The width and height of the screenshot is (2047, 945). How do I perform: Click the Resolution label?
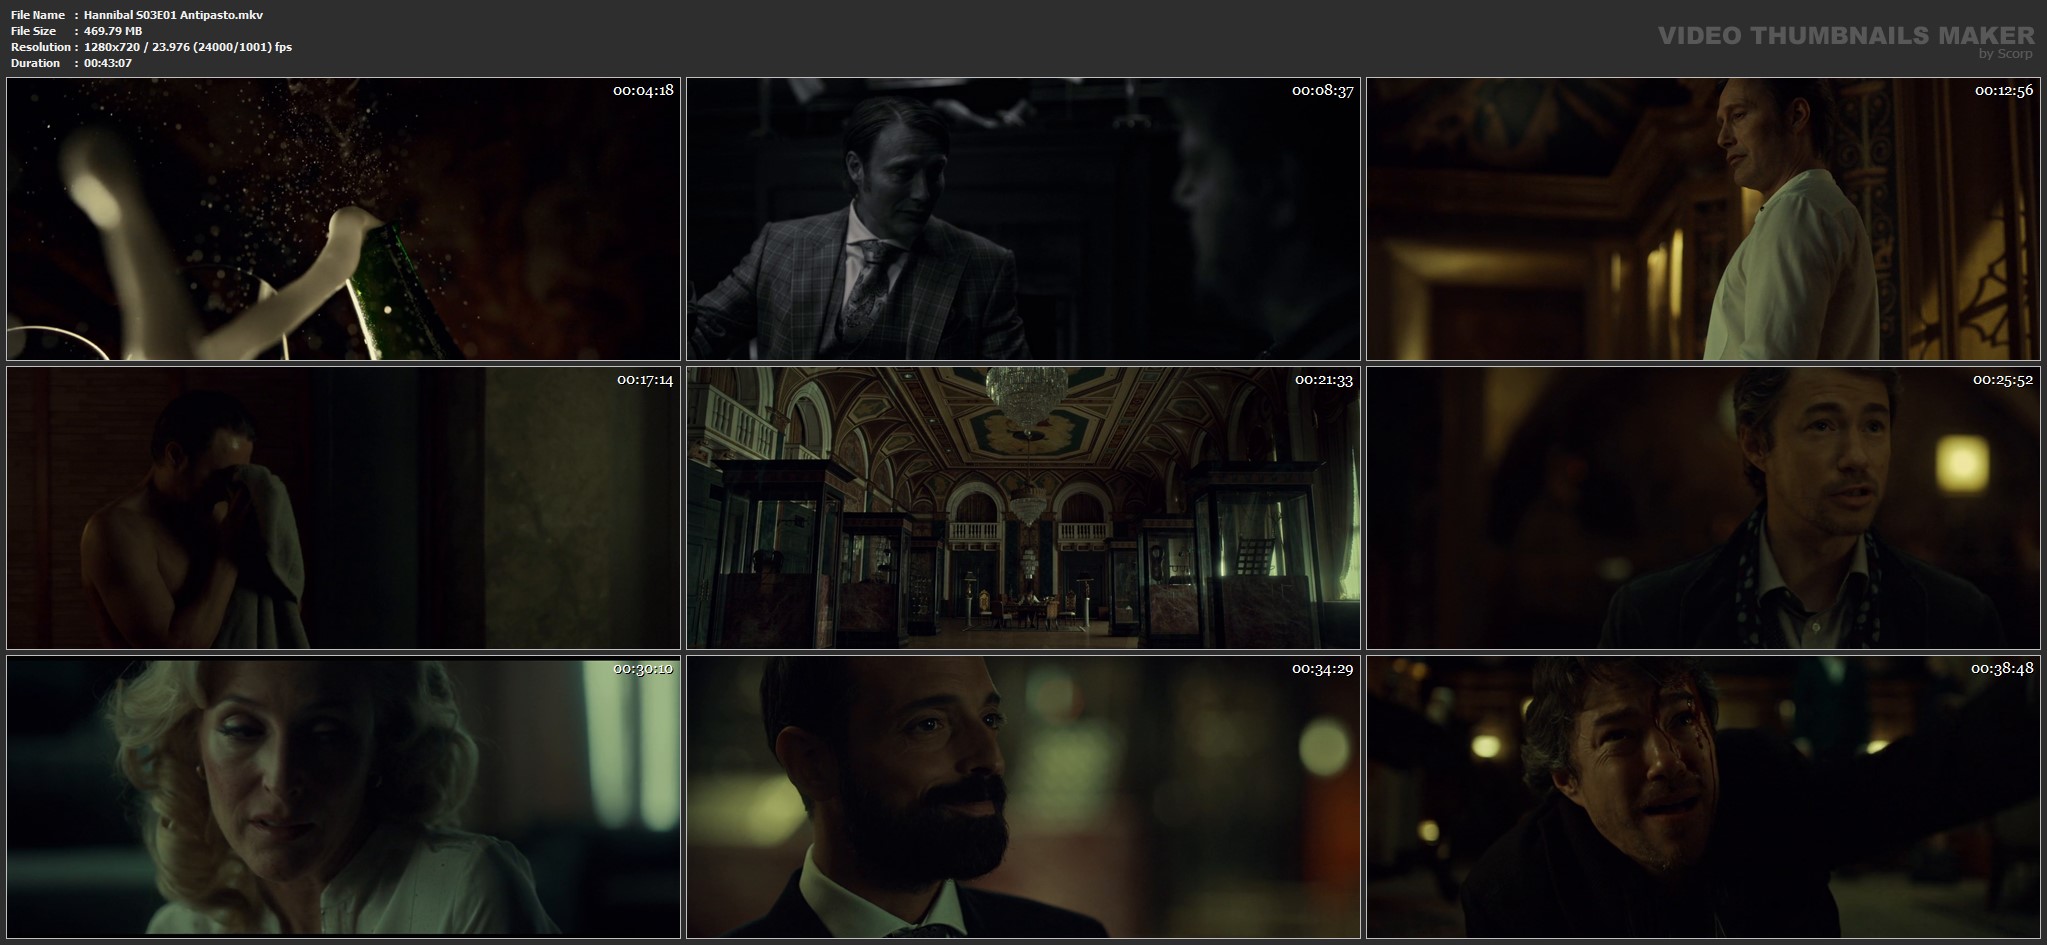pyautogui.click(x=41, y=47)
